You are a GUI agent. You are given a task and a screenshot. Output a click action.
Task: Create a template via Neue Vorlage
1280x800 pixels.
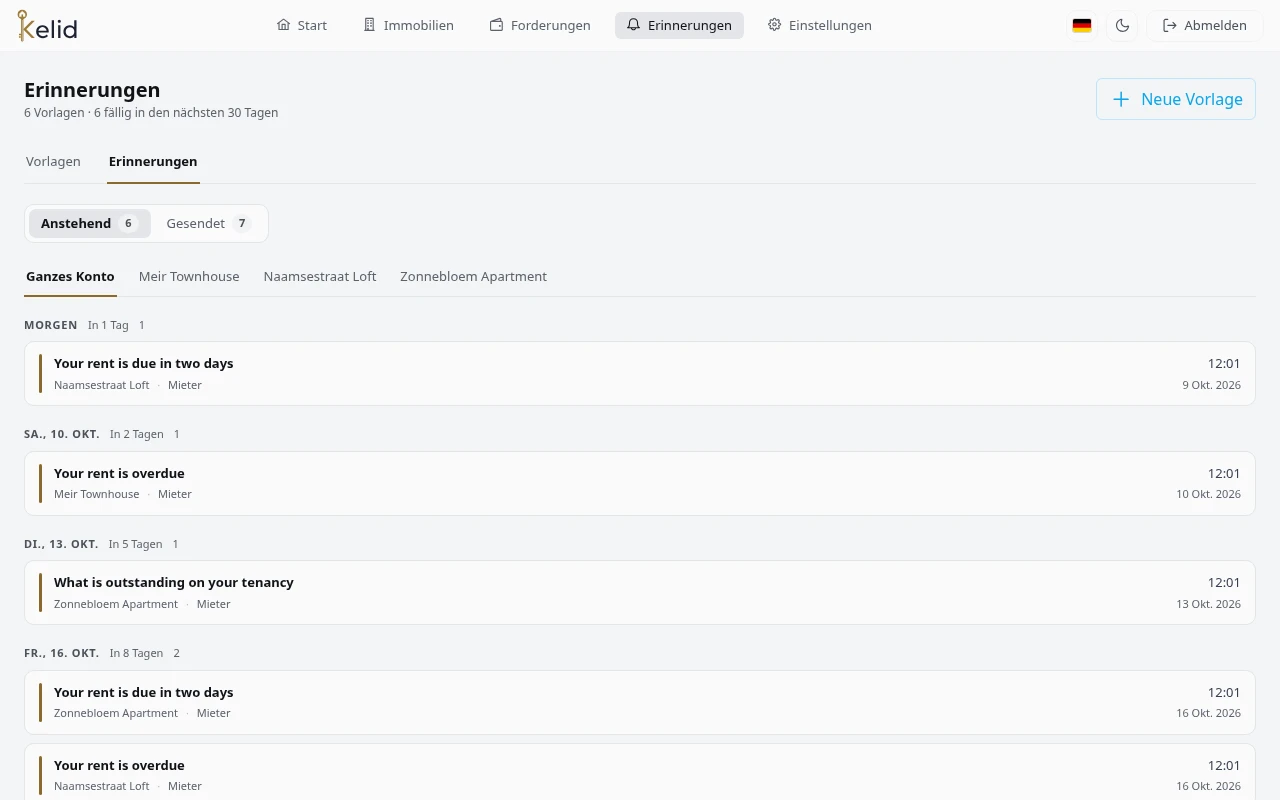[1176, 99]
